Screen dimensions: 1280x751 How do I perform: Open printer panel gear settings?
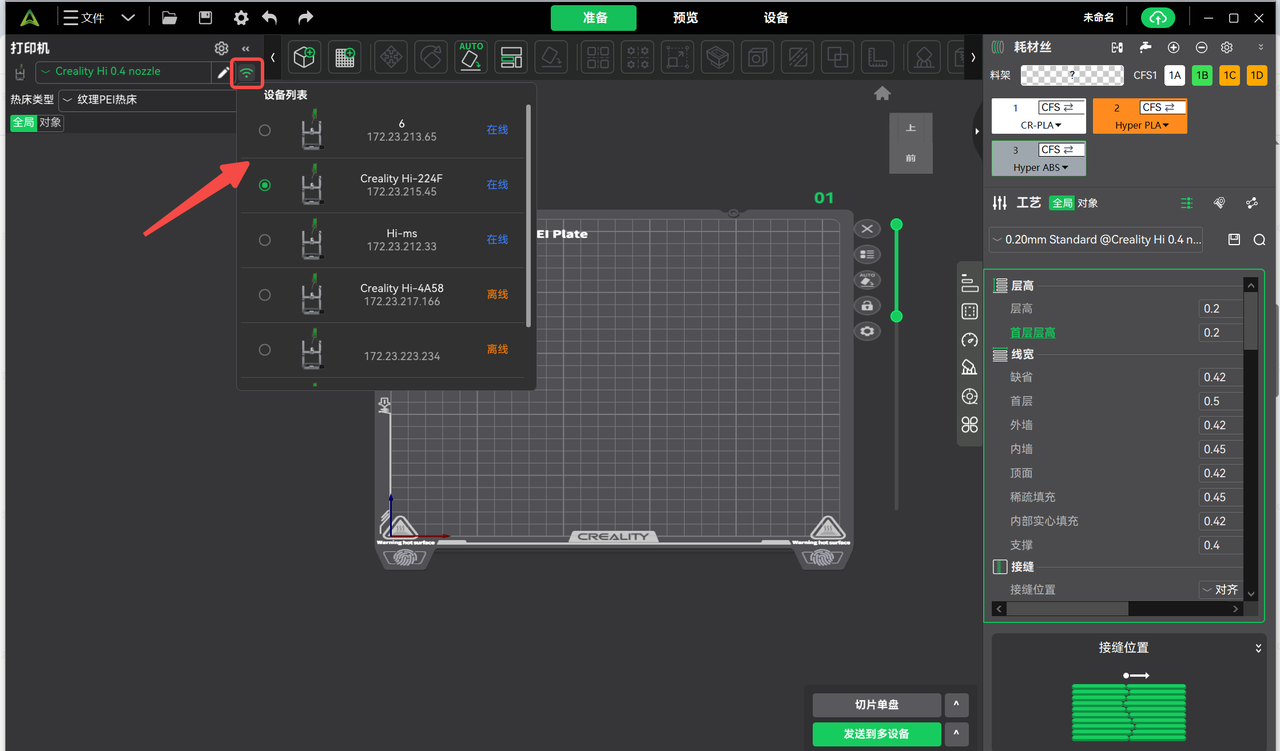click(x=221, y=48)
